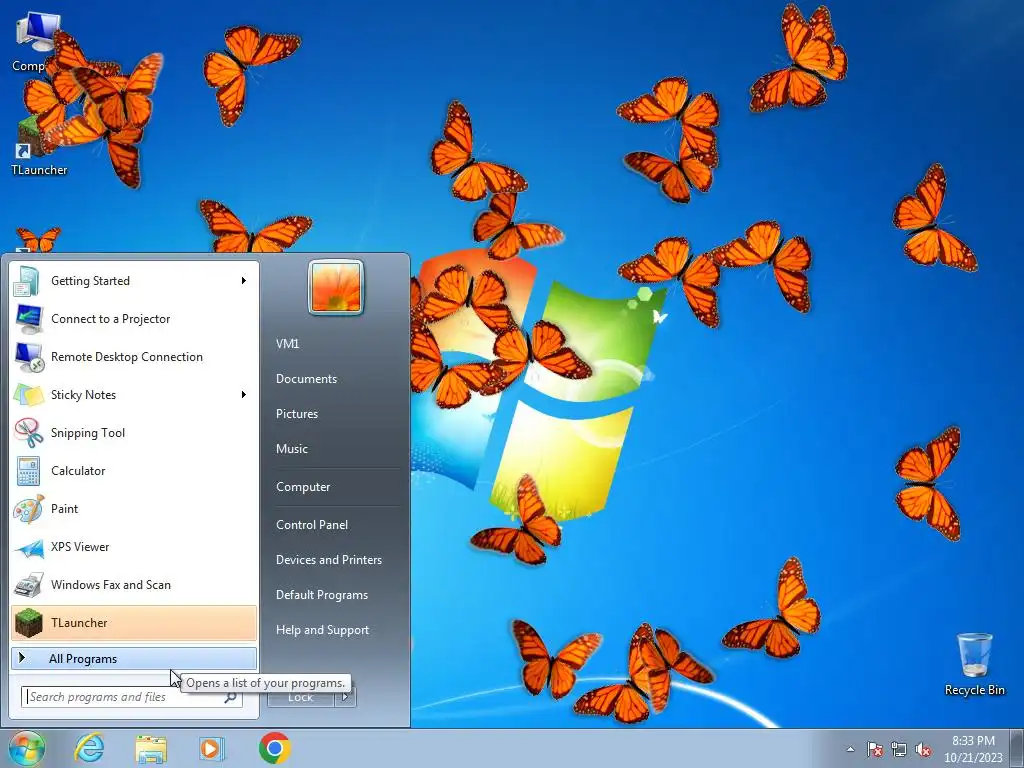Open Pictures from Start menu
Screen dimensions: 1024x768
coord(296,414)
